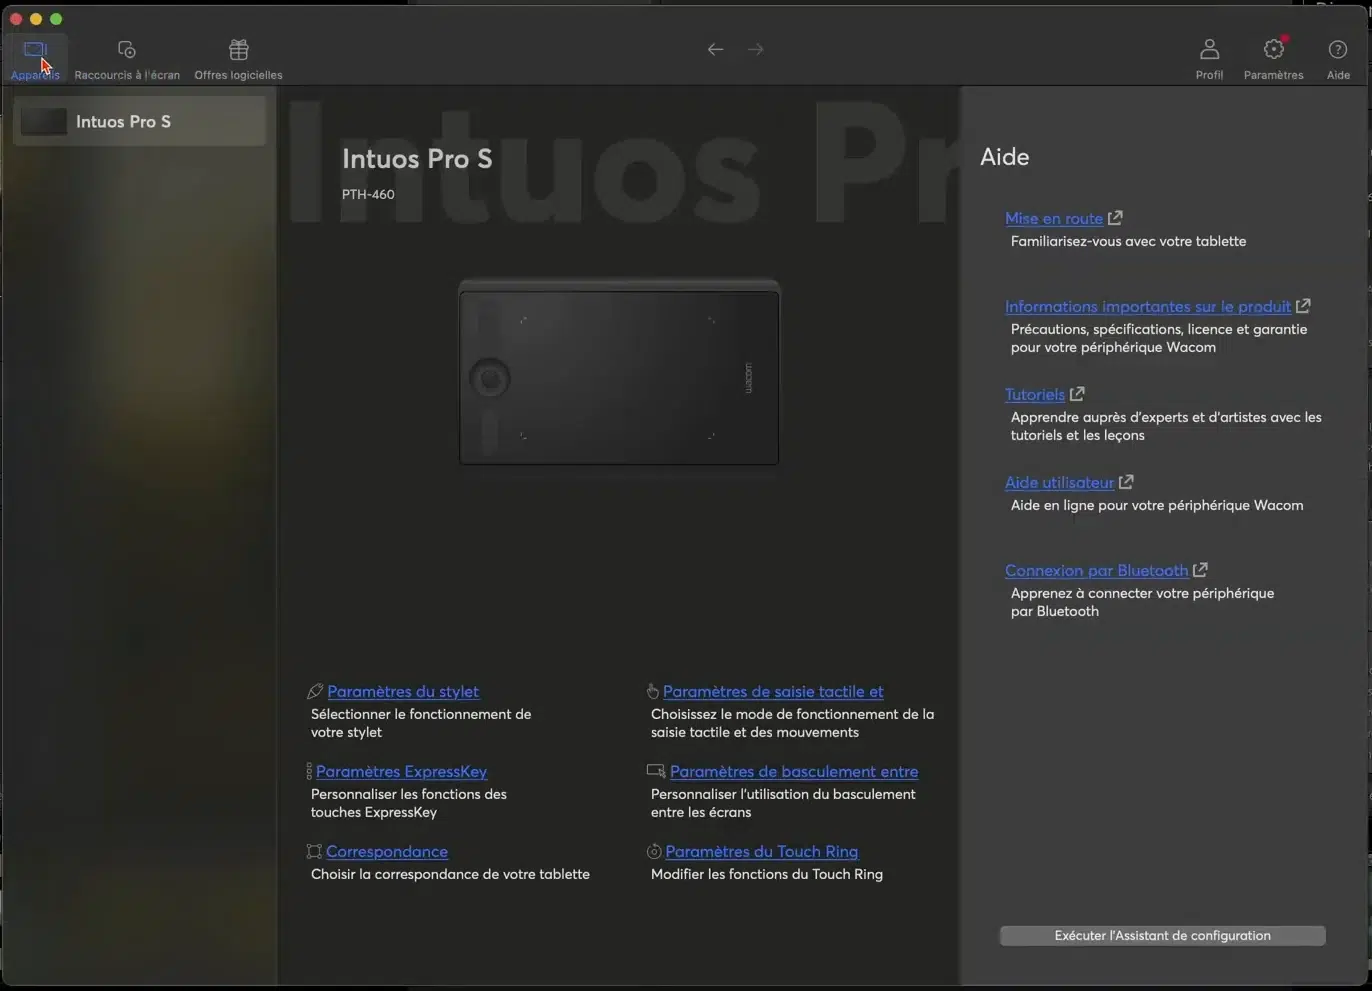Click external link icon next to Tutoriels
This screenshot has height=991, width=1372.
pos(1077,394)
